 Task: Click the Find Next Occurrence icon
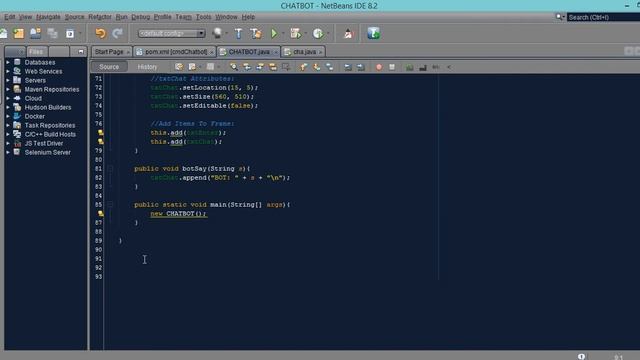[x=260, y=67]
